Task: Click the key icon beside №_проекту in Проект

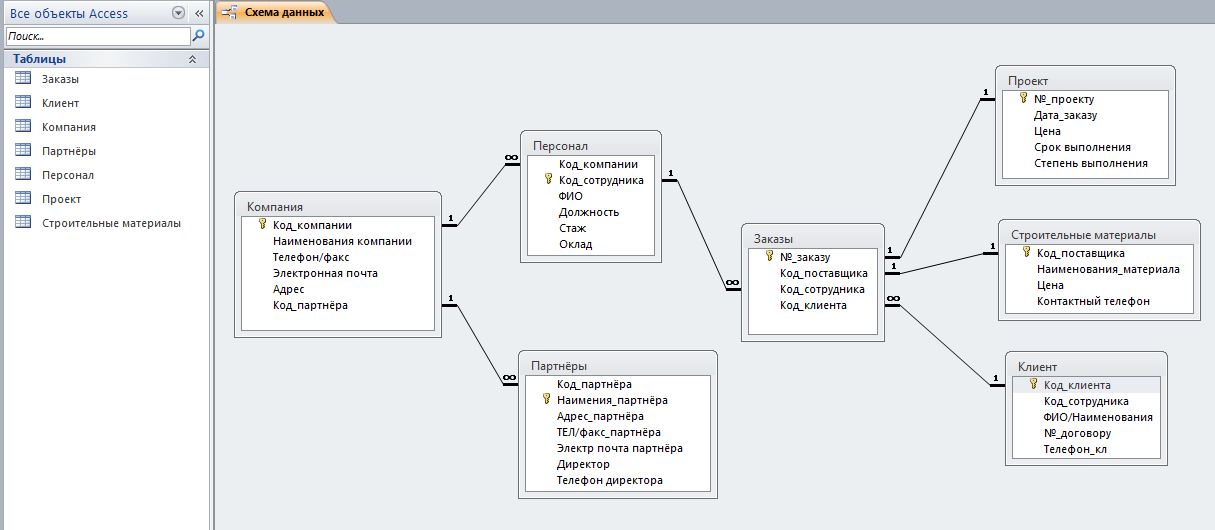Action: pyautogui.click(x=1024, y=99)
